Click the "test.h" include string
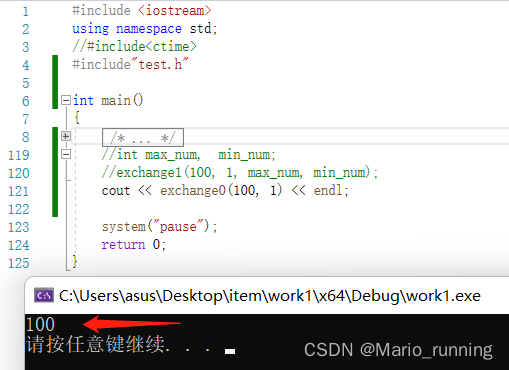Image resolution: width=509 pixels, height=370 pixels. coord(160,64)
